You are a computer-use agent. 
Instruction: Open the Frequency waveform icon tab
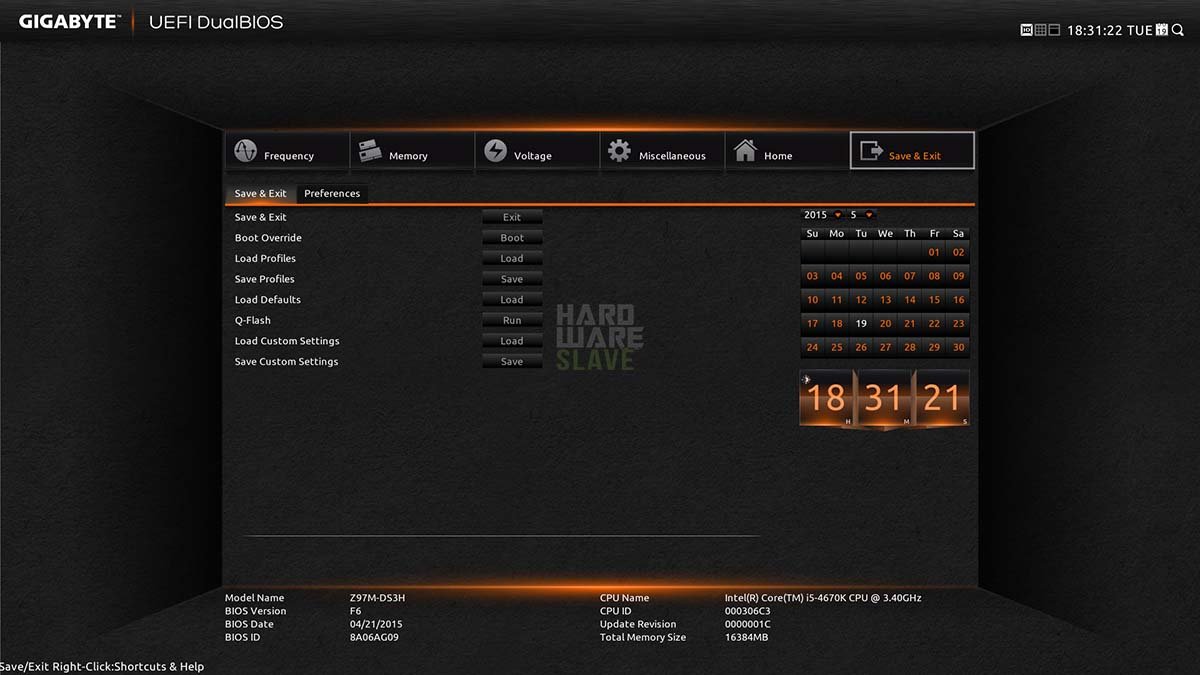(287, 151)
